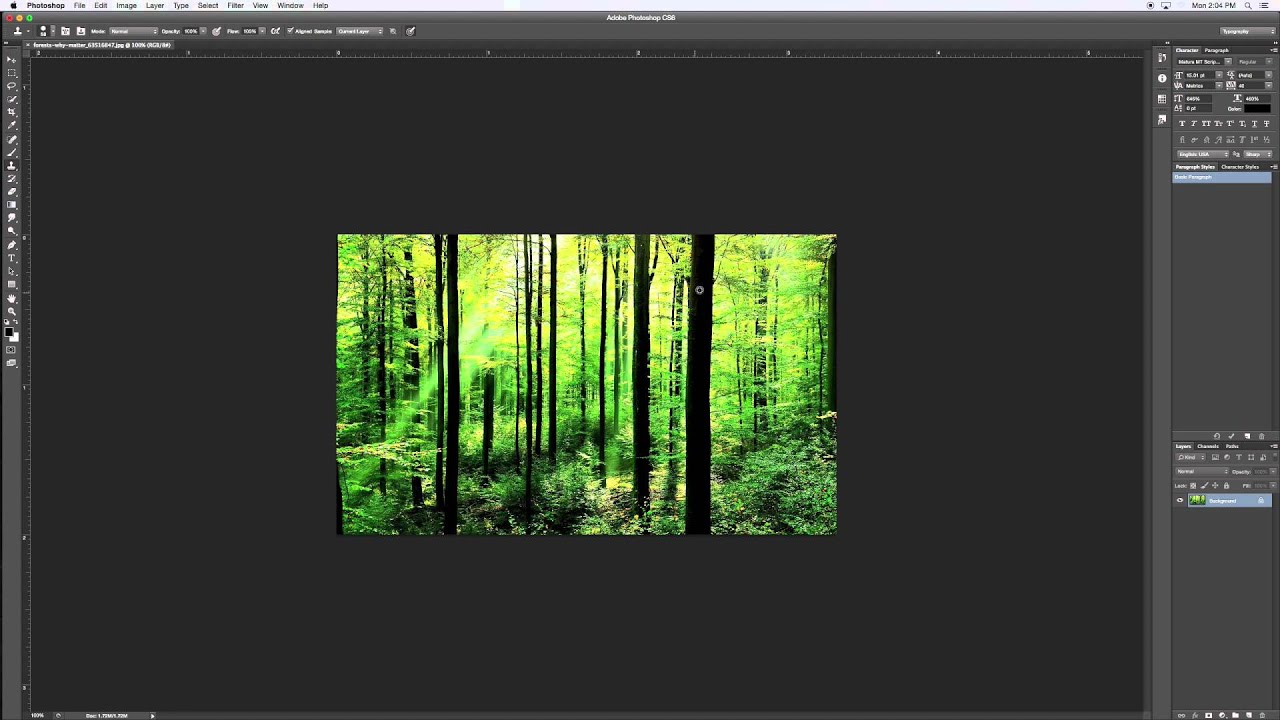The image size is (1280, 720).
Task: Click the Character text Color swatch
Action: tap(1257, 108)
